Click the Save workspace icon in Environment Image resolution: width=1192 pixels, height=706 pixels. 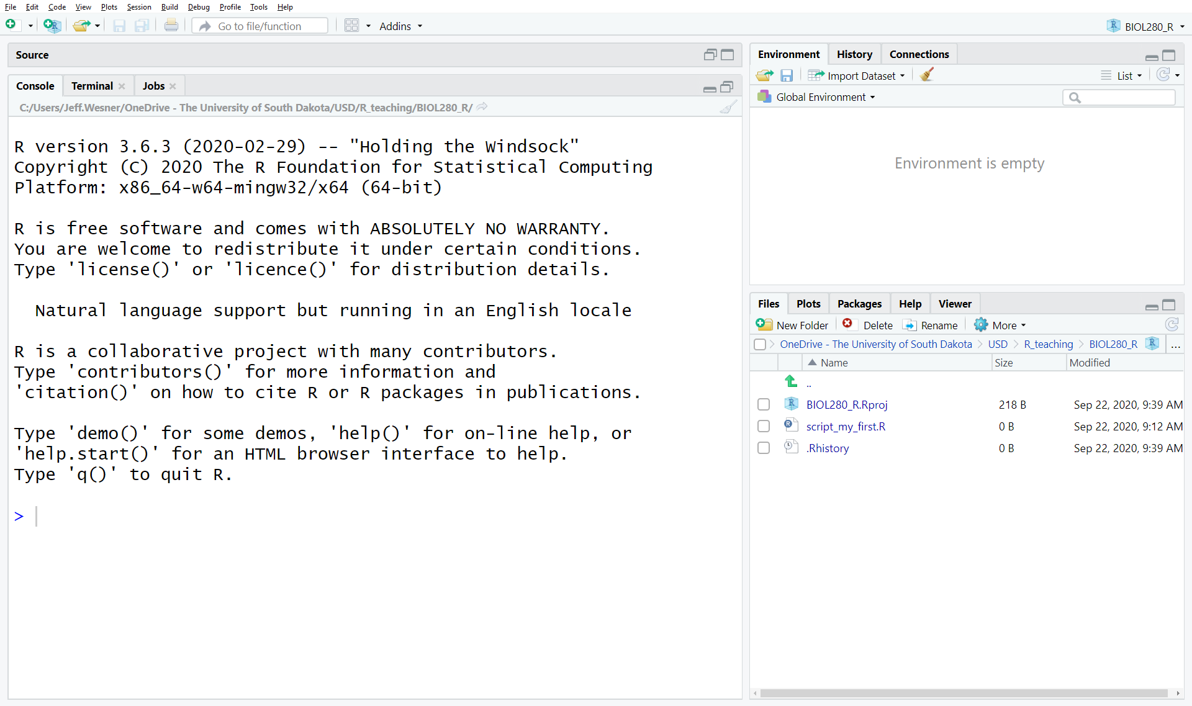(x=787, y=75)
